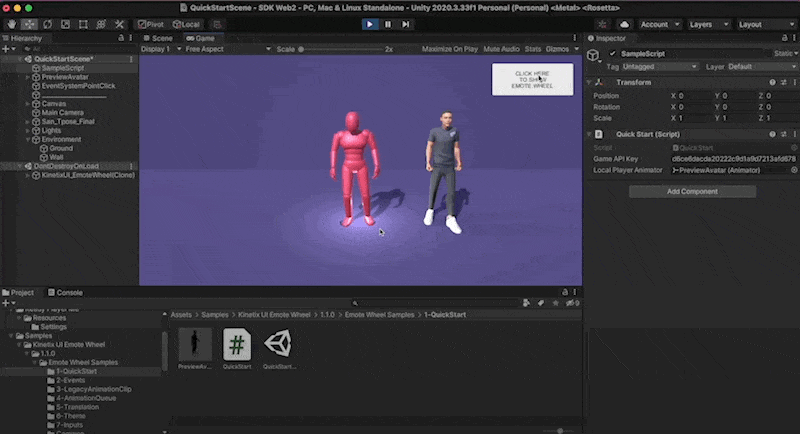
Task: Select the Inspector tab
Action: [x=607, y=38]
